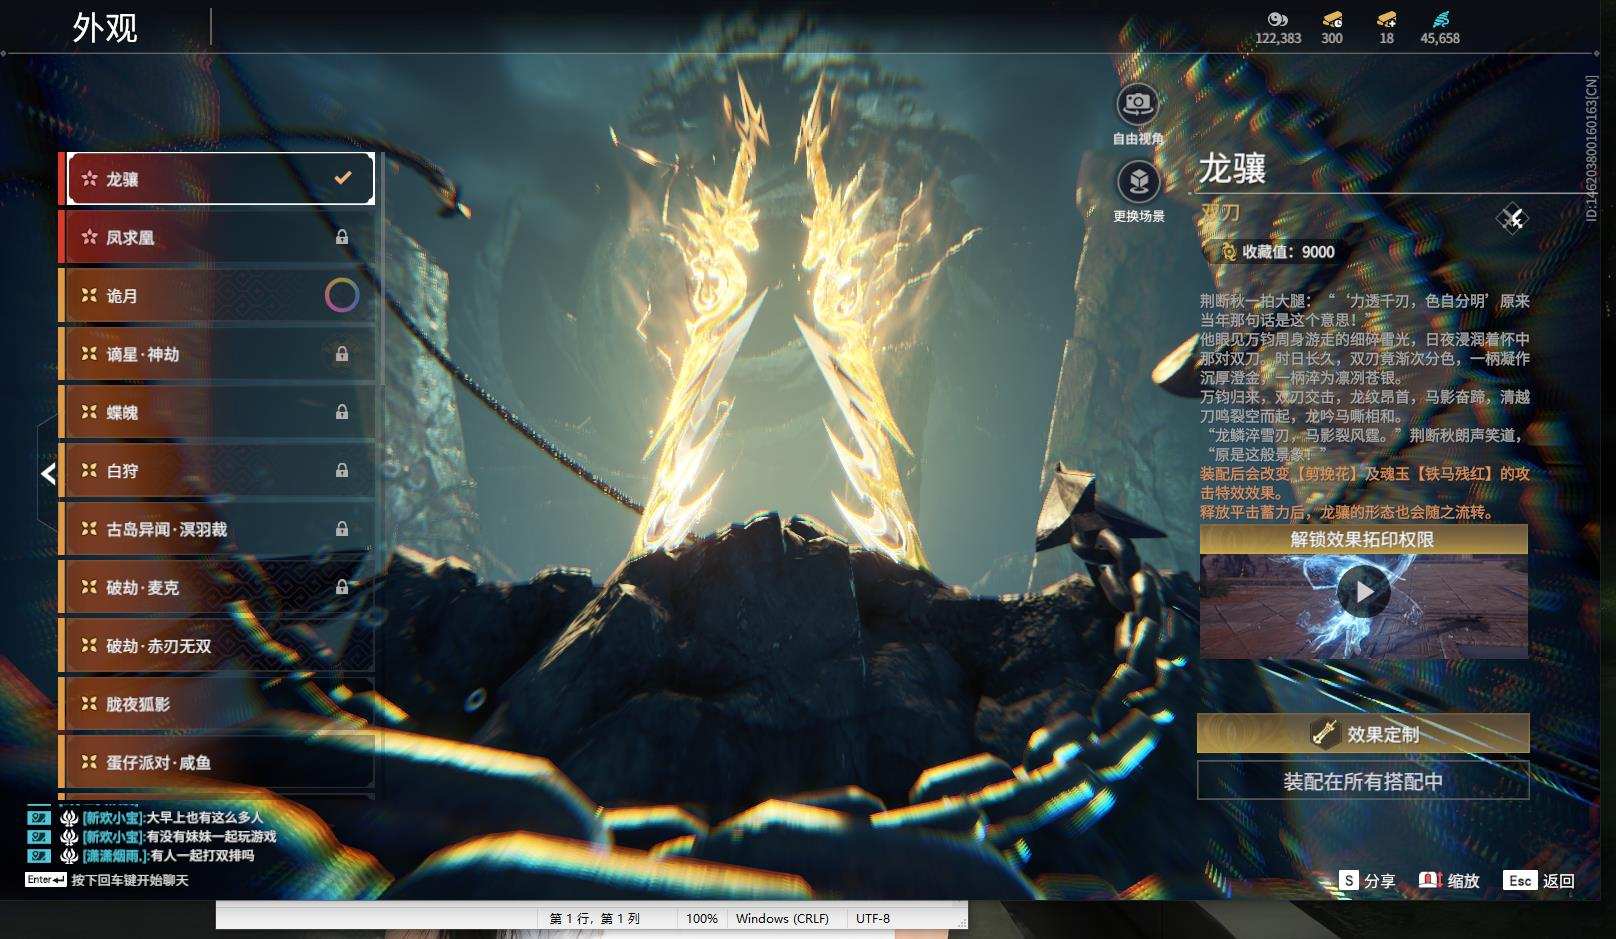Image resolution: width=1616 pixels, height=939 pixels.
Task: Collapse the skin list with left arrow
Action: click(x=48, y=474)
